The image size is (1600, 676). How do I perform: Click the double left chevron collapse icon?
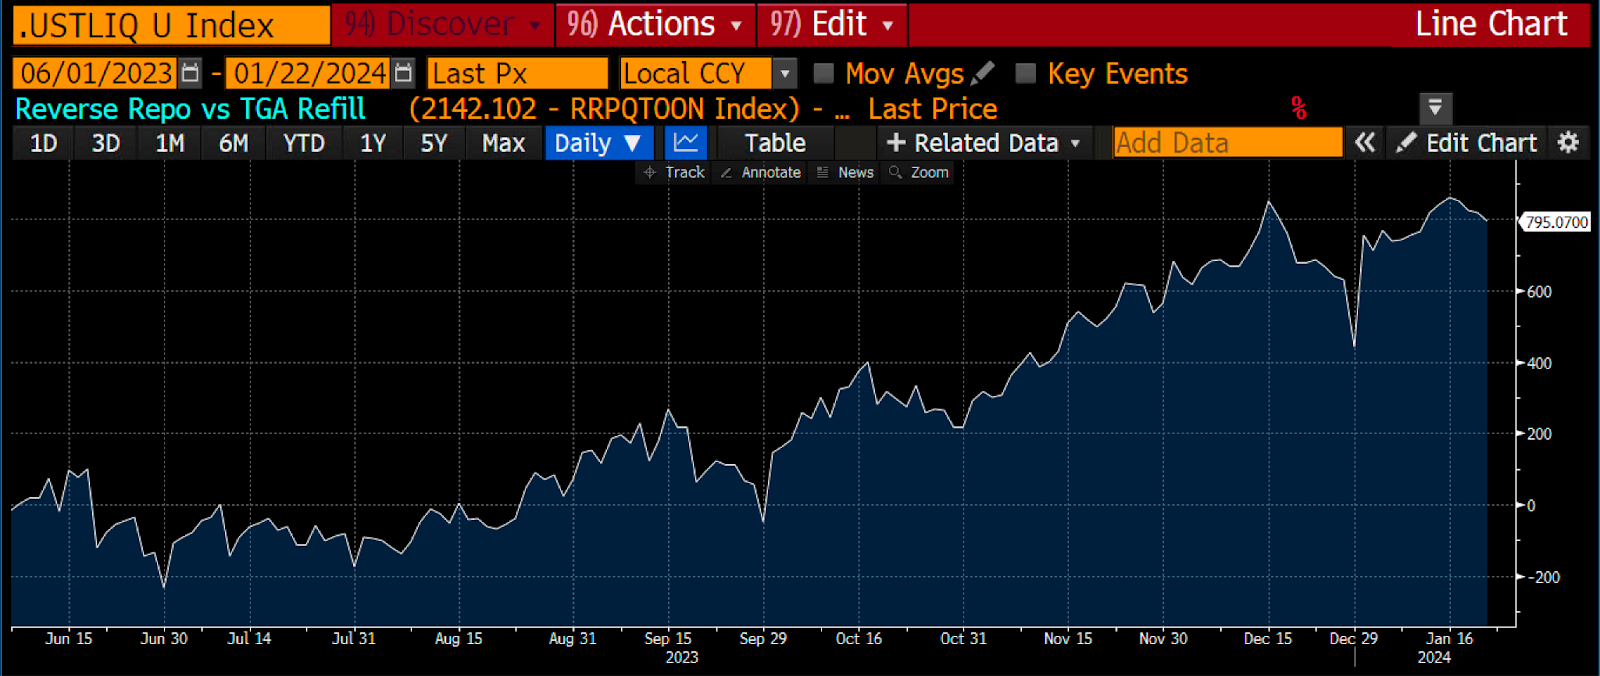click(x=1365, y=143)
